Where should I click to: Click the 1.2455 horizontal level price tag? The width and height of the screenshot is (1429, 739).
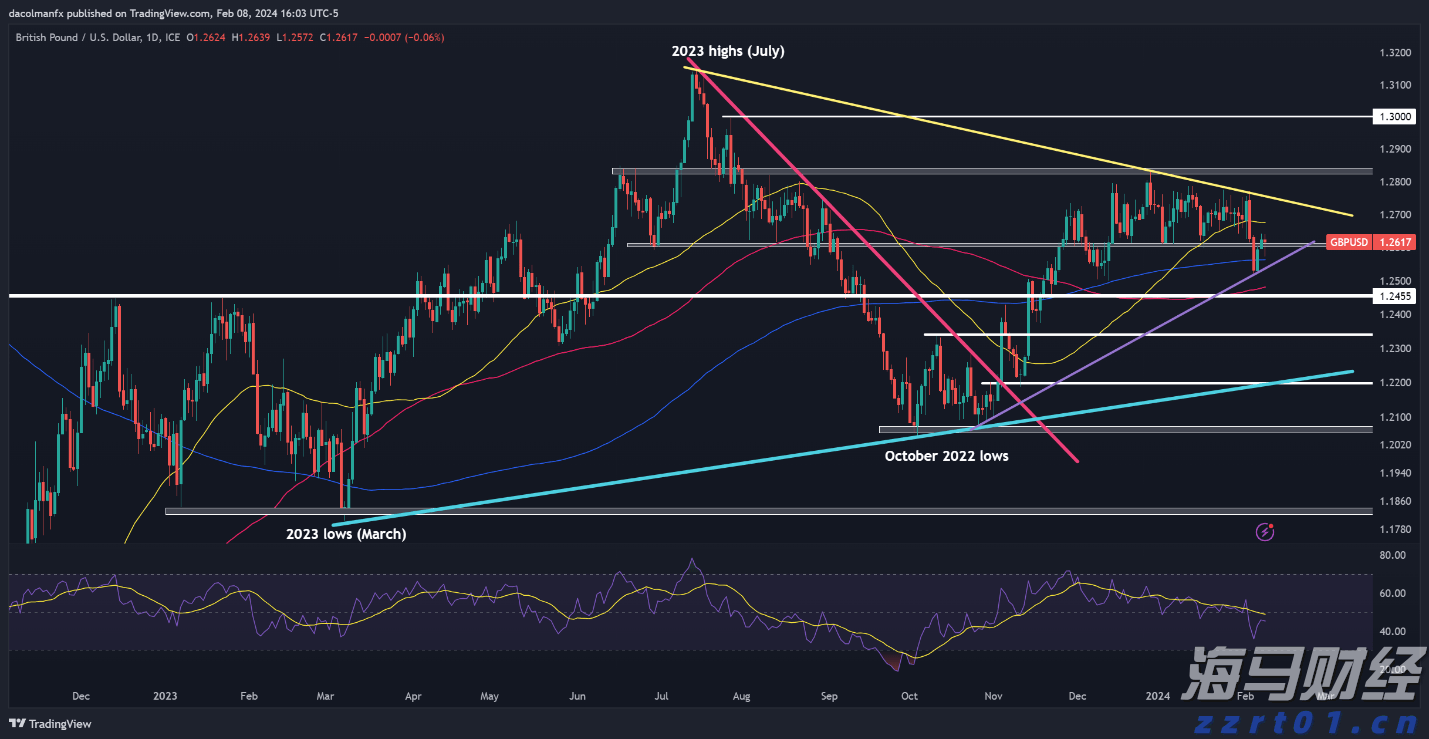1394,296
